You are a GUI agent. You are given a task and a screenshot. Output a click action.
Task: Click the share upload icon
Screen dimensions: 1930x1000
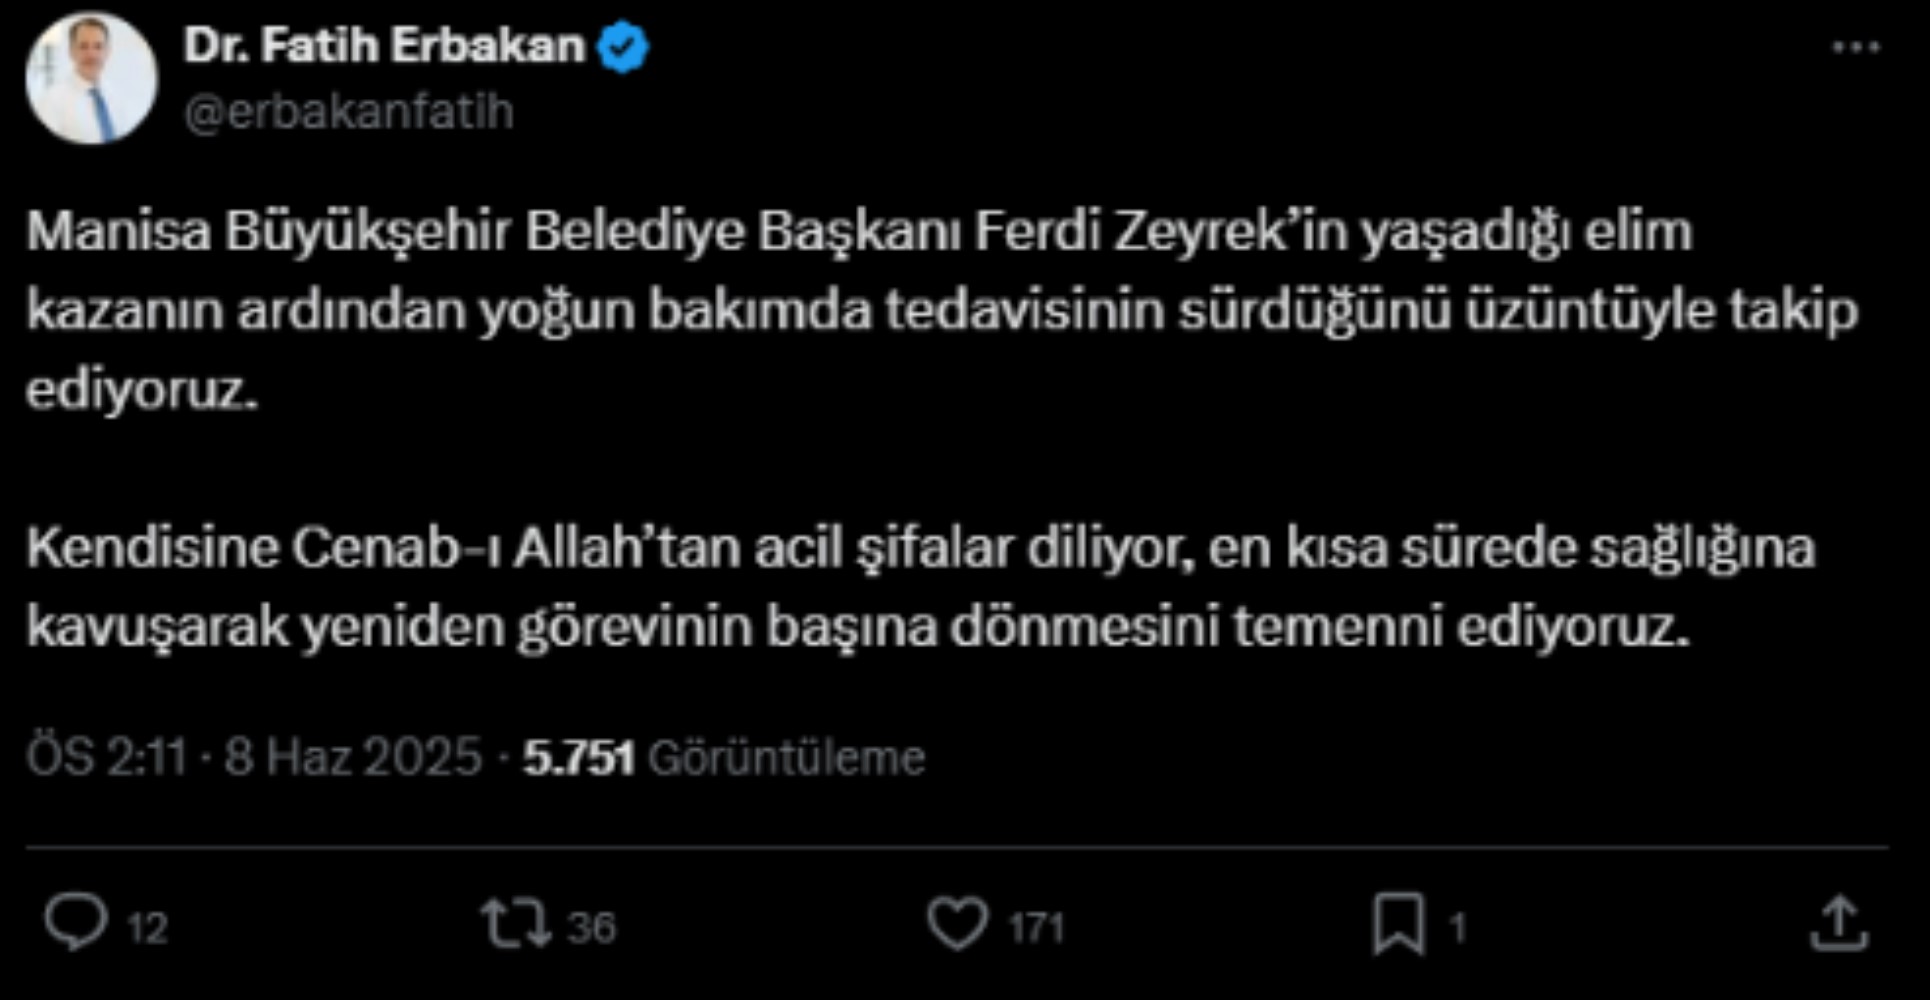click(x=1839, y=923)
